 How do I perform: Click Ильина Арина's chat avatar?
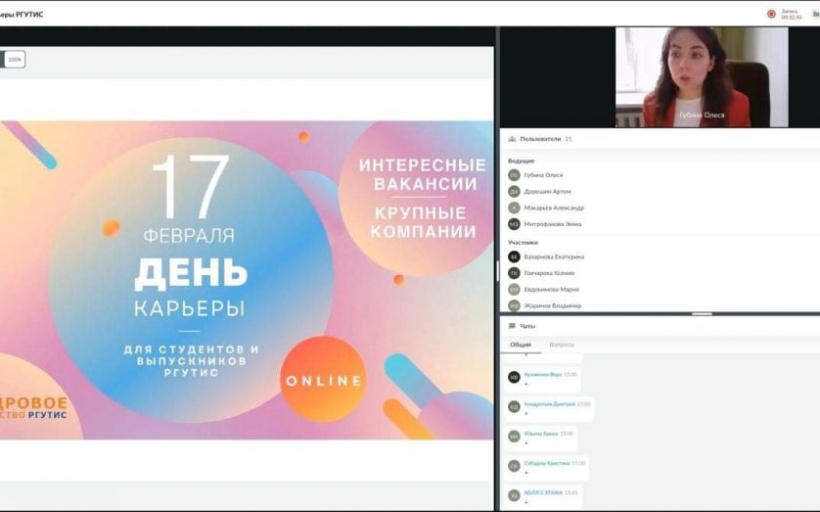(x=514, y=436)
